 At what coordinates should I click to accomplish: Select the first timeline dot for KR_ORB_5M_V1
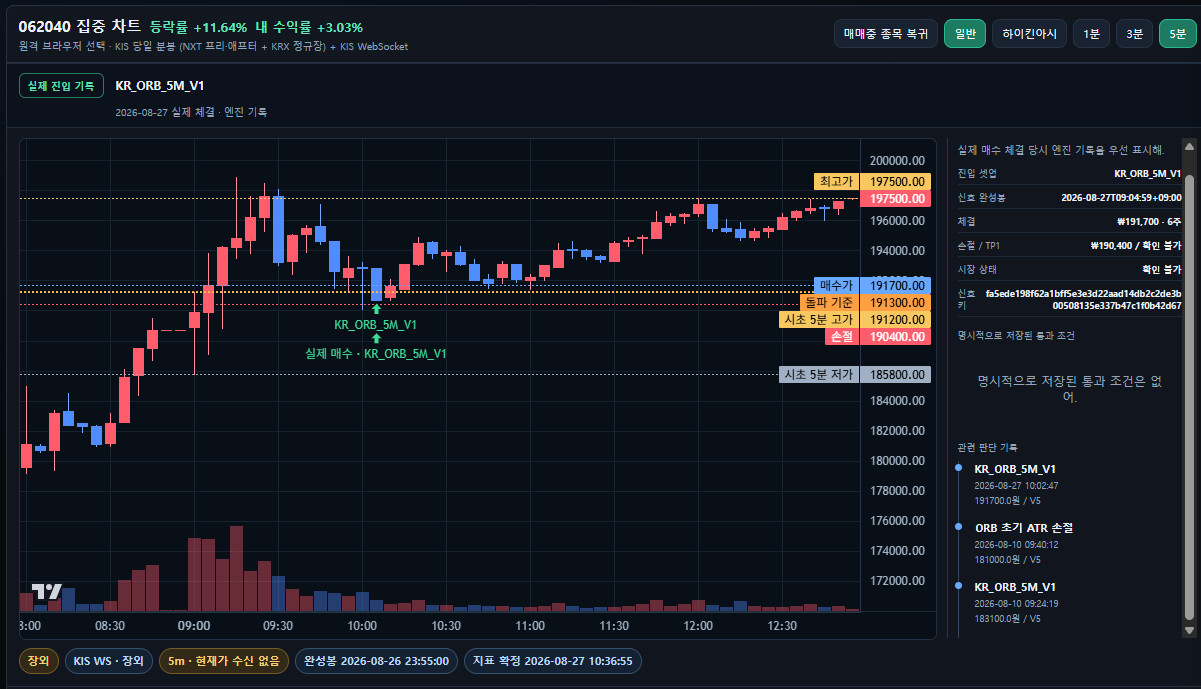(959, 468)
